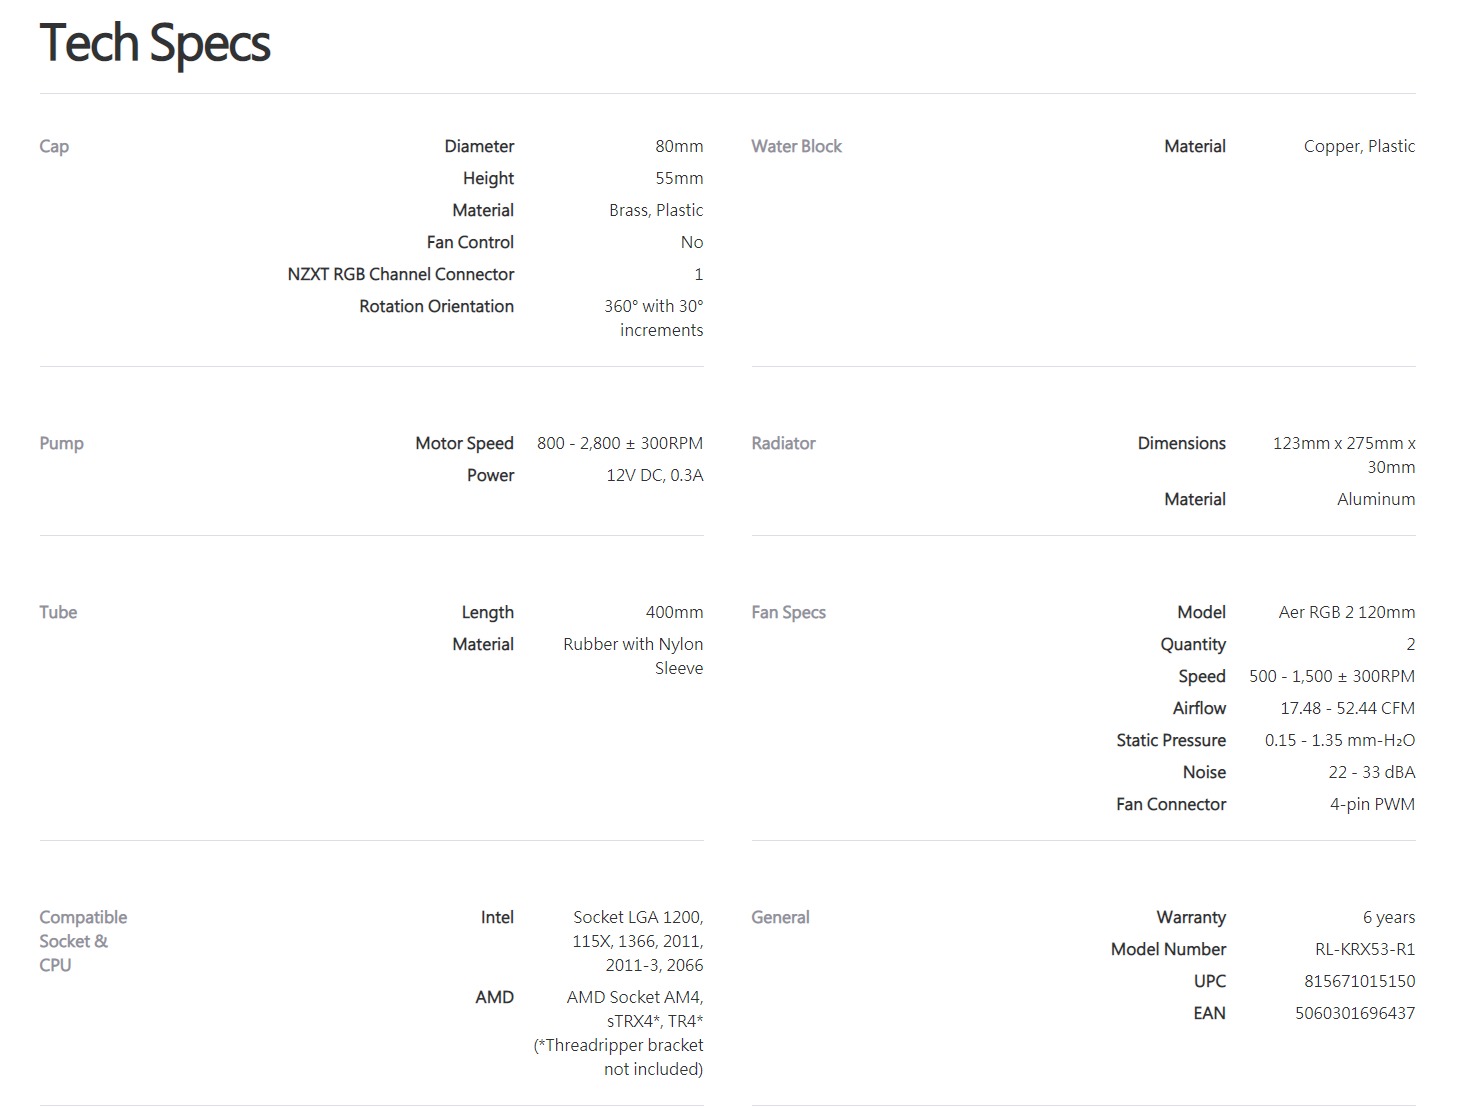Click the Water Block section label
1460x1114 pixels.
click(x=796, y=146)
